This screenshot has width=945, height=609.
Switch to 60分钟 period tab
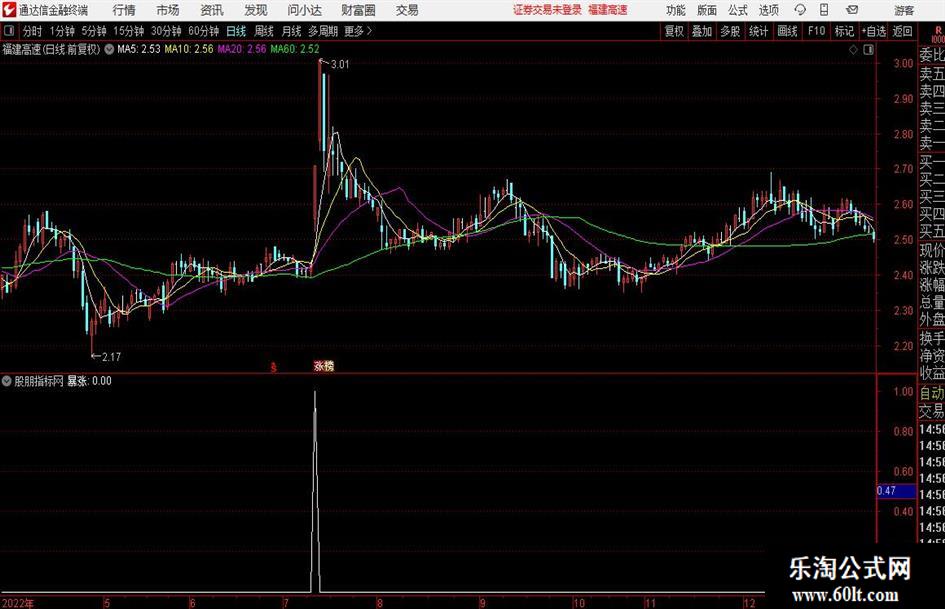pos(203,31)
